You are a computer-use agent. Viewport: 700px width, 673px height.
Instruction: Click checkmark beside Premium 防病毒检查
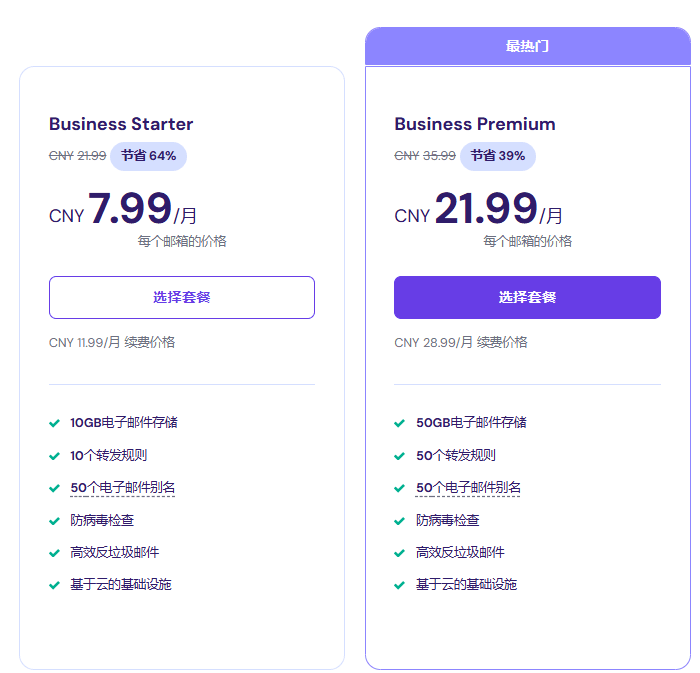pyautogui.click(x=400, y=520)
